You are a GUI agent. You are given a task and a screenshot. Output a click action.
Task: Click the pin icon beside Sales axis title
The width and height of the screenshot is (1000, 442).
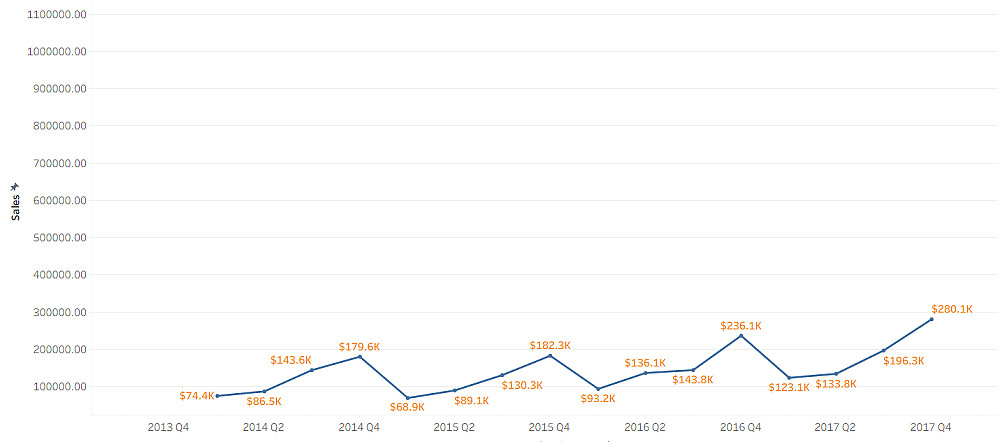(x=14, y=187)
